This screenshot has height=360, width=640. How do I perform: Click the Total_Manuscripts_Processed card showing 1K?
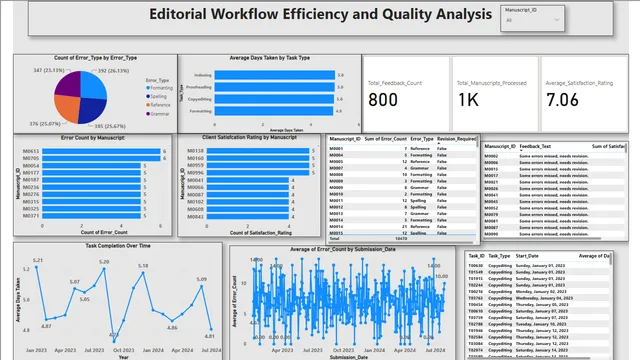click(x=495, y=94)
